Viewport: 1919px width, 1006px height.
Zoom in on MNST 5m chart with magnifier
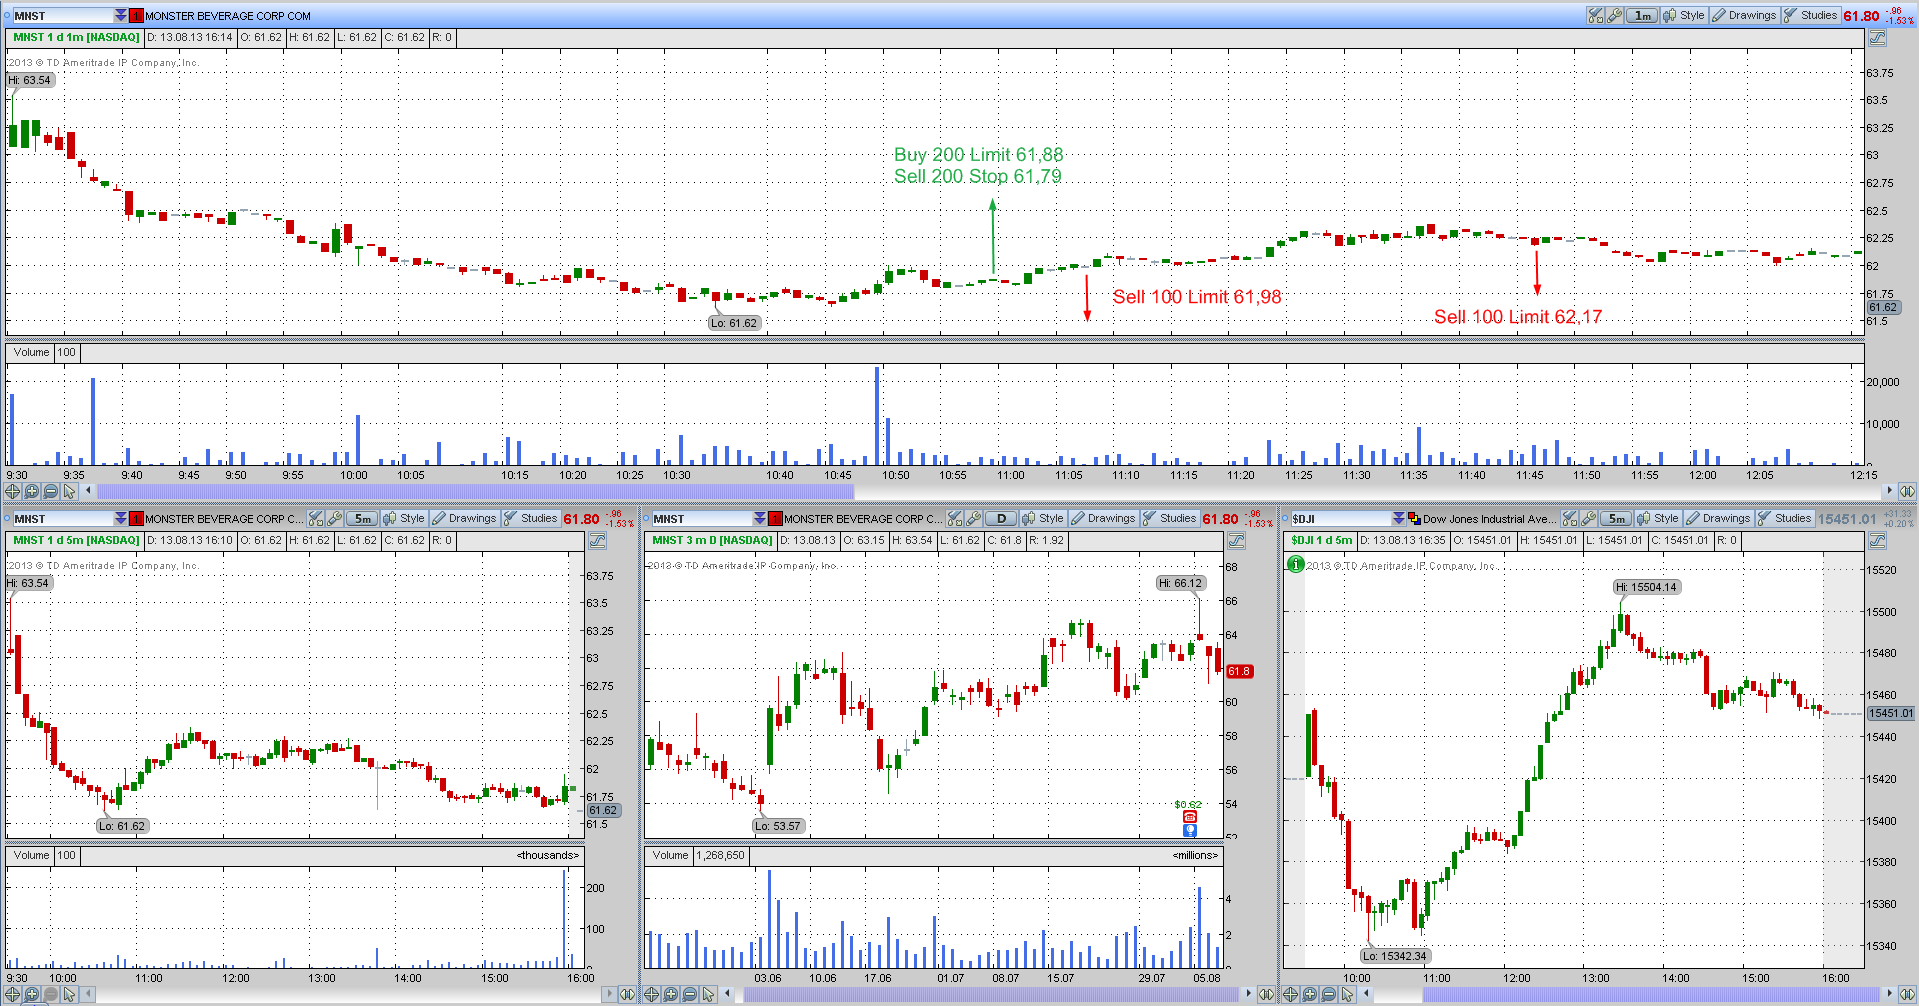pos(32,994)
